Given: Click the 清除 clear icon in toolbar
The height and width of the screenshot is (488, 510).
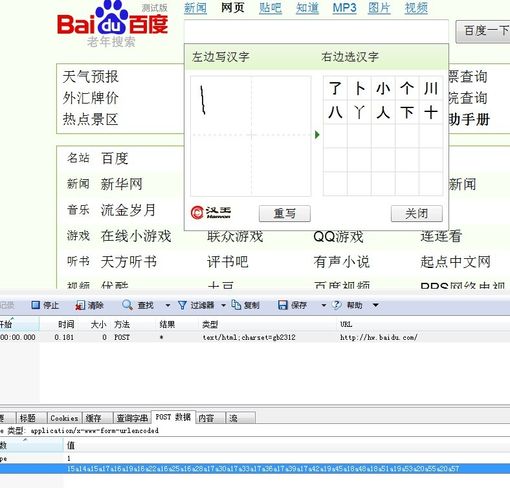Looking at the screenshot, I should [x=80, y=305].
